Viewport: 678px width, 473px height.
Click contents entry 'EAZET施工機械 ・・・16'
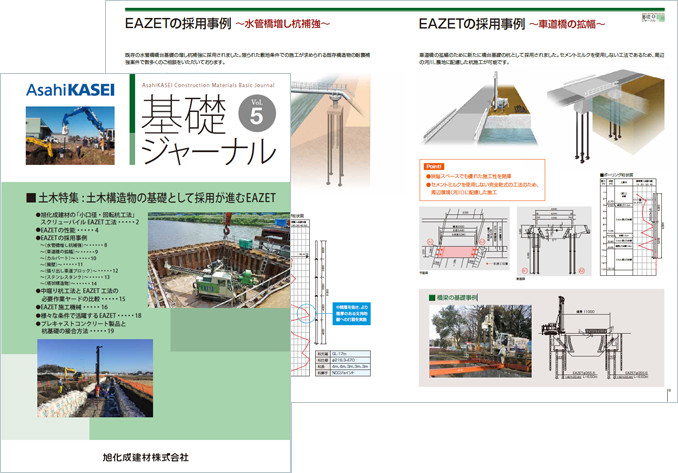point(72,307)
